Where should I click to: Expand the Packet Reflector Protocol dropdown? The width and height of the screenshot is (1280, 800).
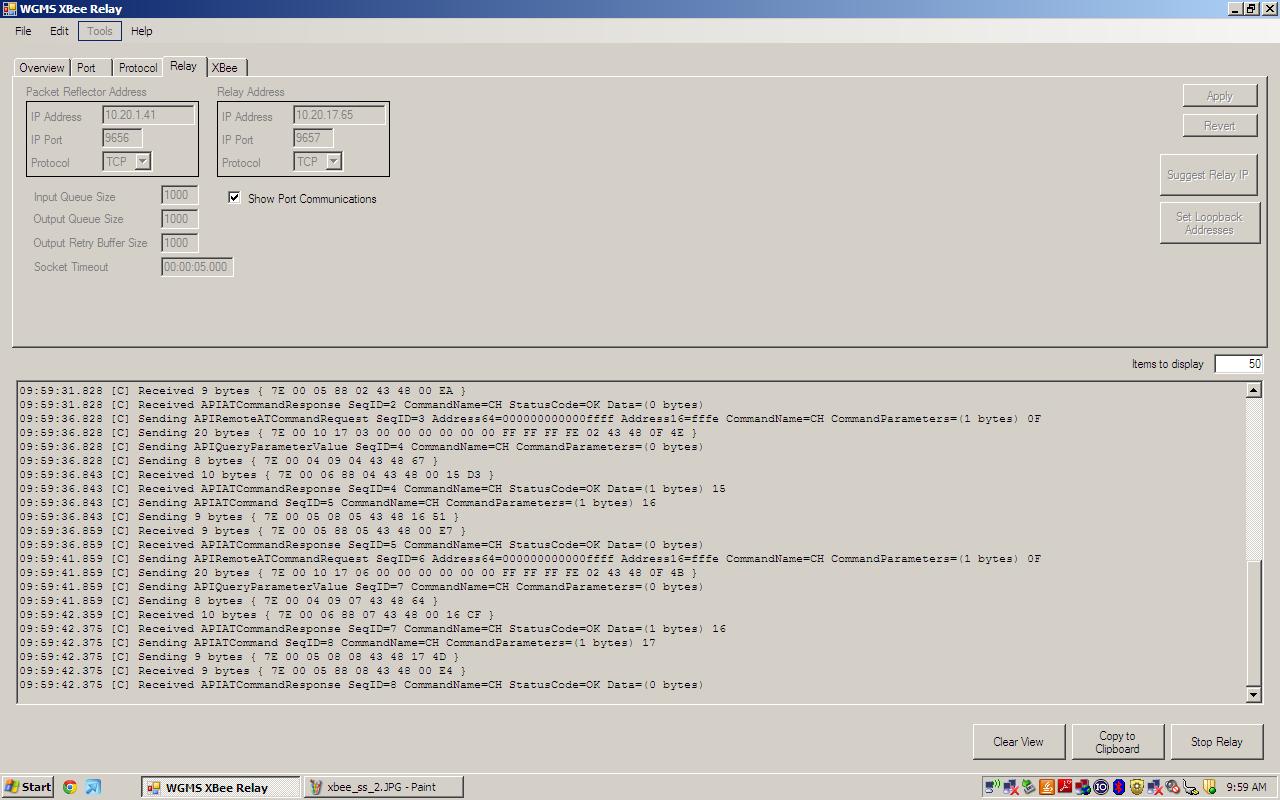143,161
